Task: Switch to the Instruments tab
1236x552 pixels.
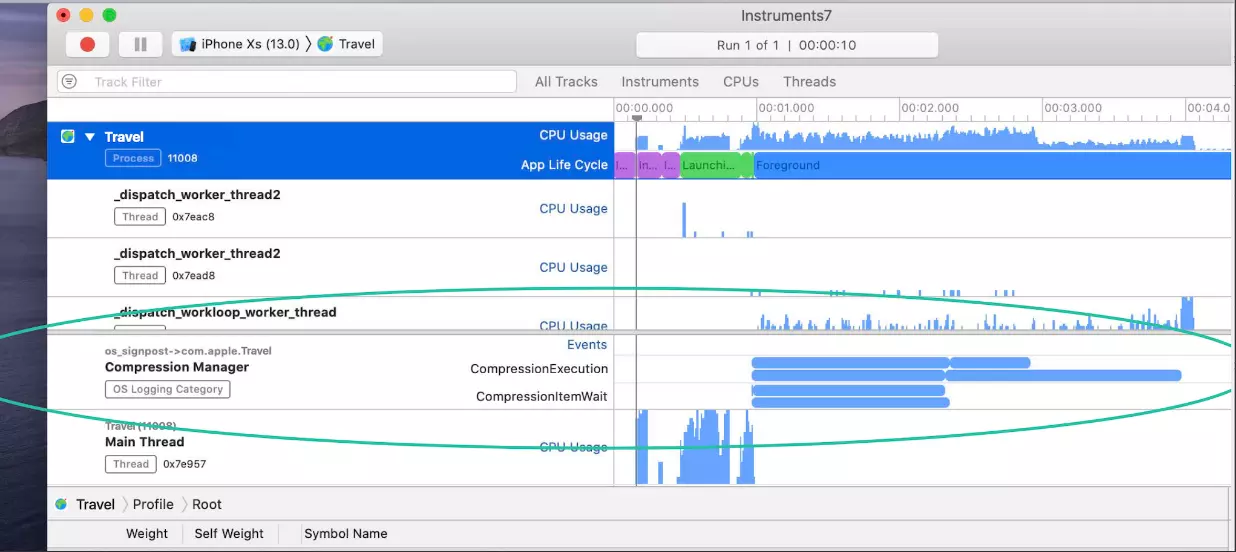Action: point(660,82)
